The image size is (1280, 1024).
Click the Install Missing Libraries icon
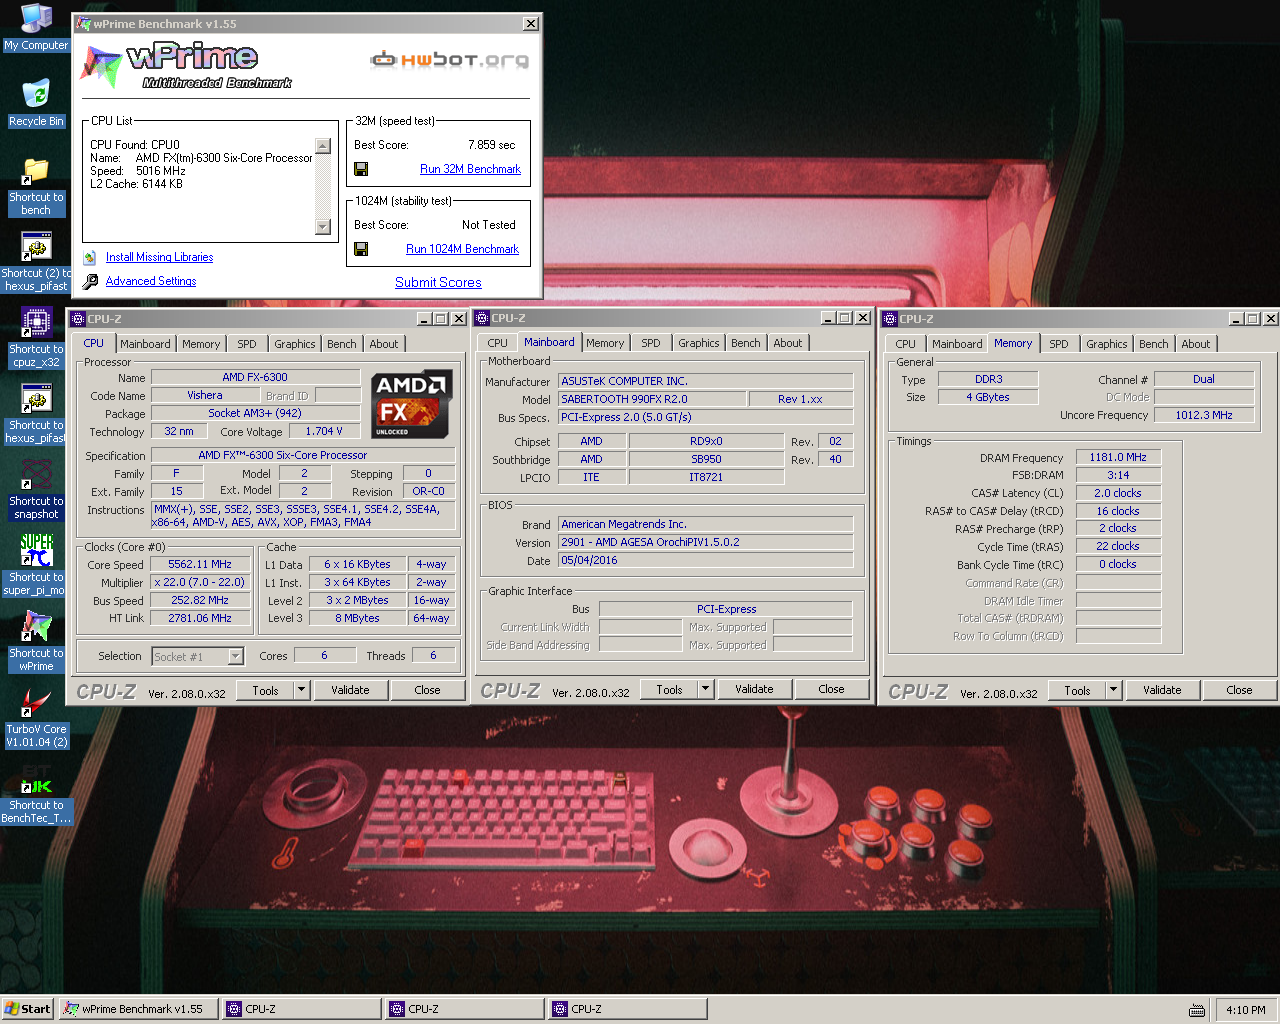point(89,257)
